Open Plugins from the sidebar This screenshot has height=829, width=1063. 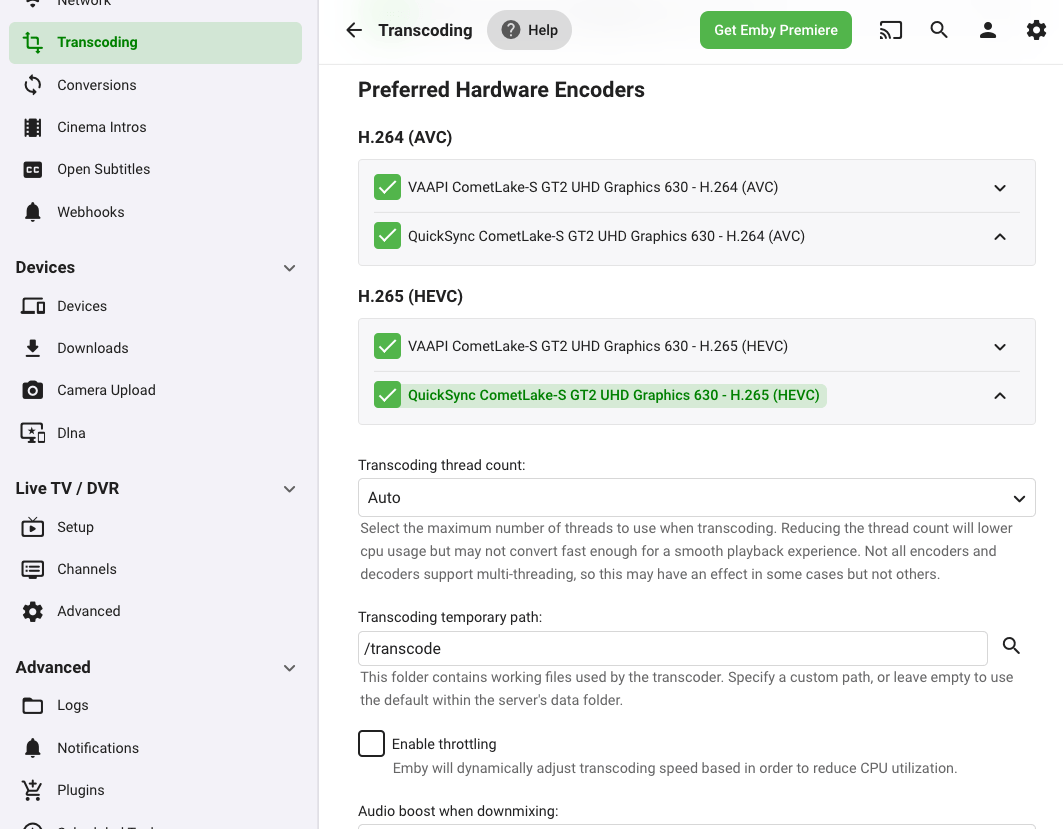[x=80, y=790]
